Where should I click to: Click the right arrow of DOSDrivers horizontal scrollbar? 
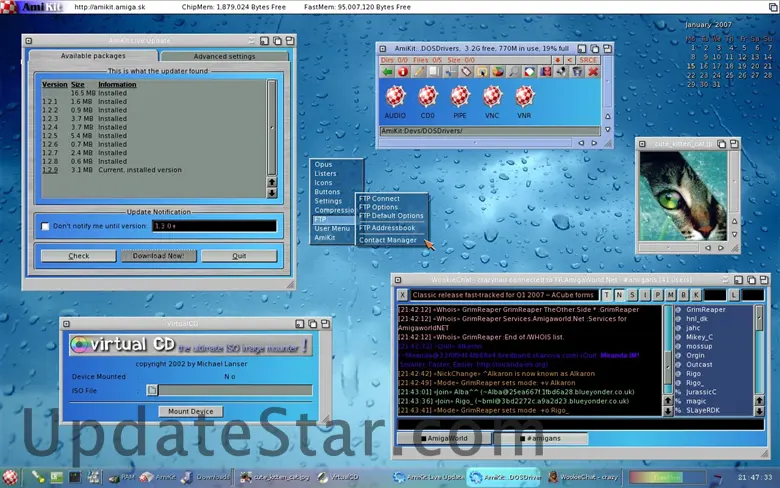594,143
